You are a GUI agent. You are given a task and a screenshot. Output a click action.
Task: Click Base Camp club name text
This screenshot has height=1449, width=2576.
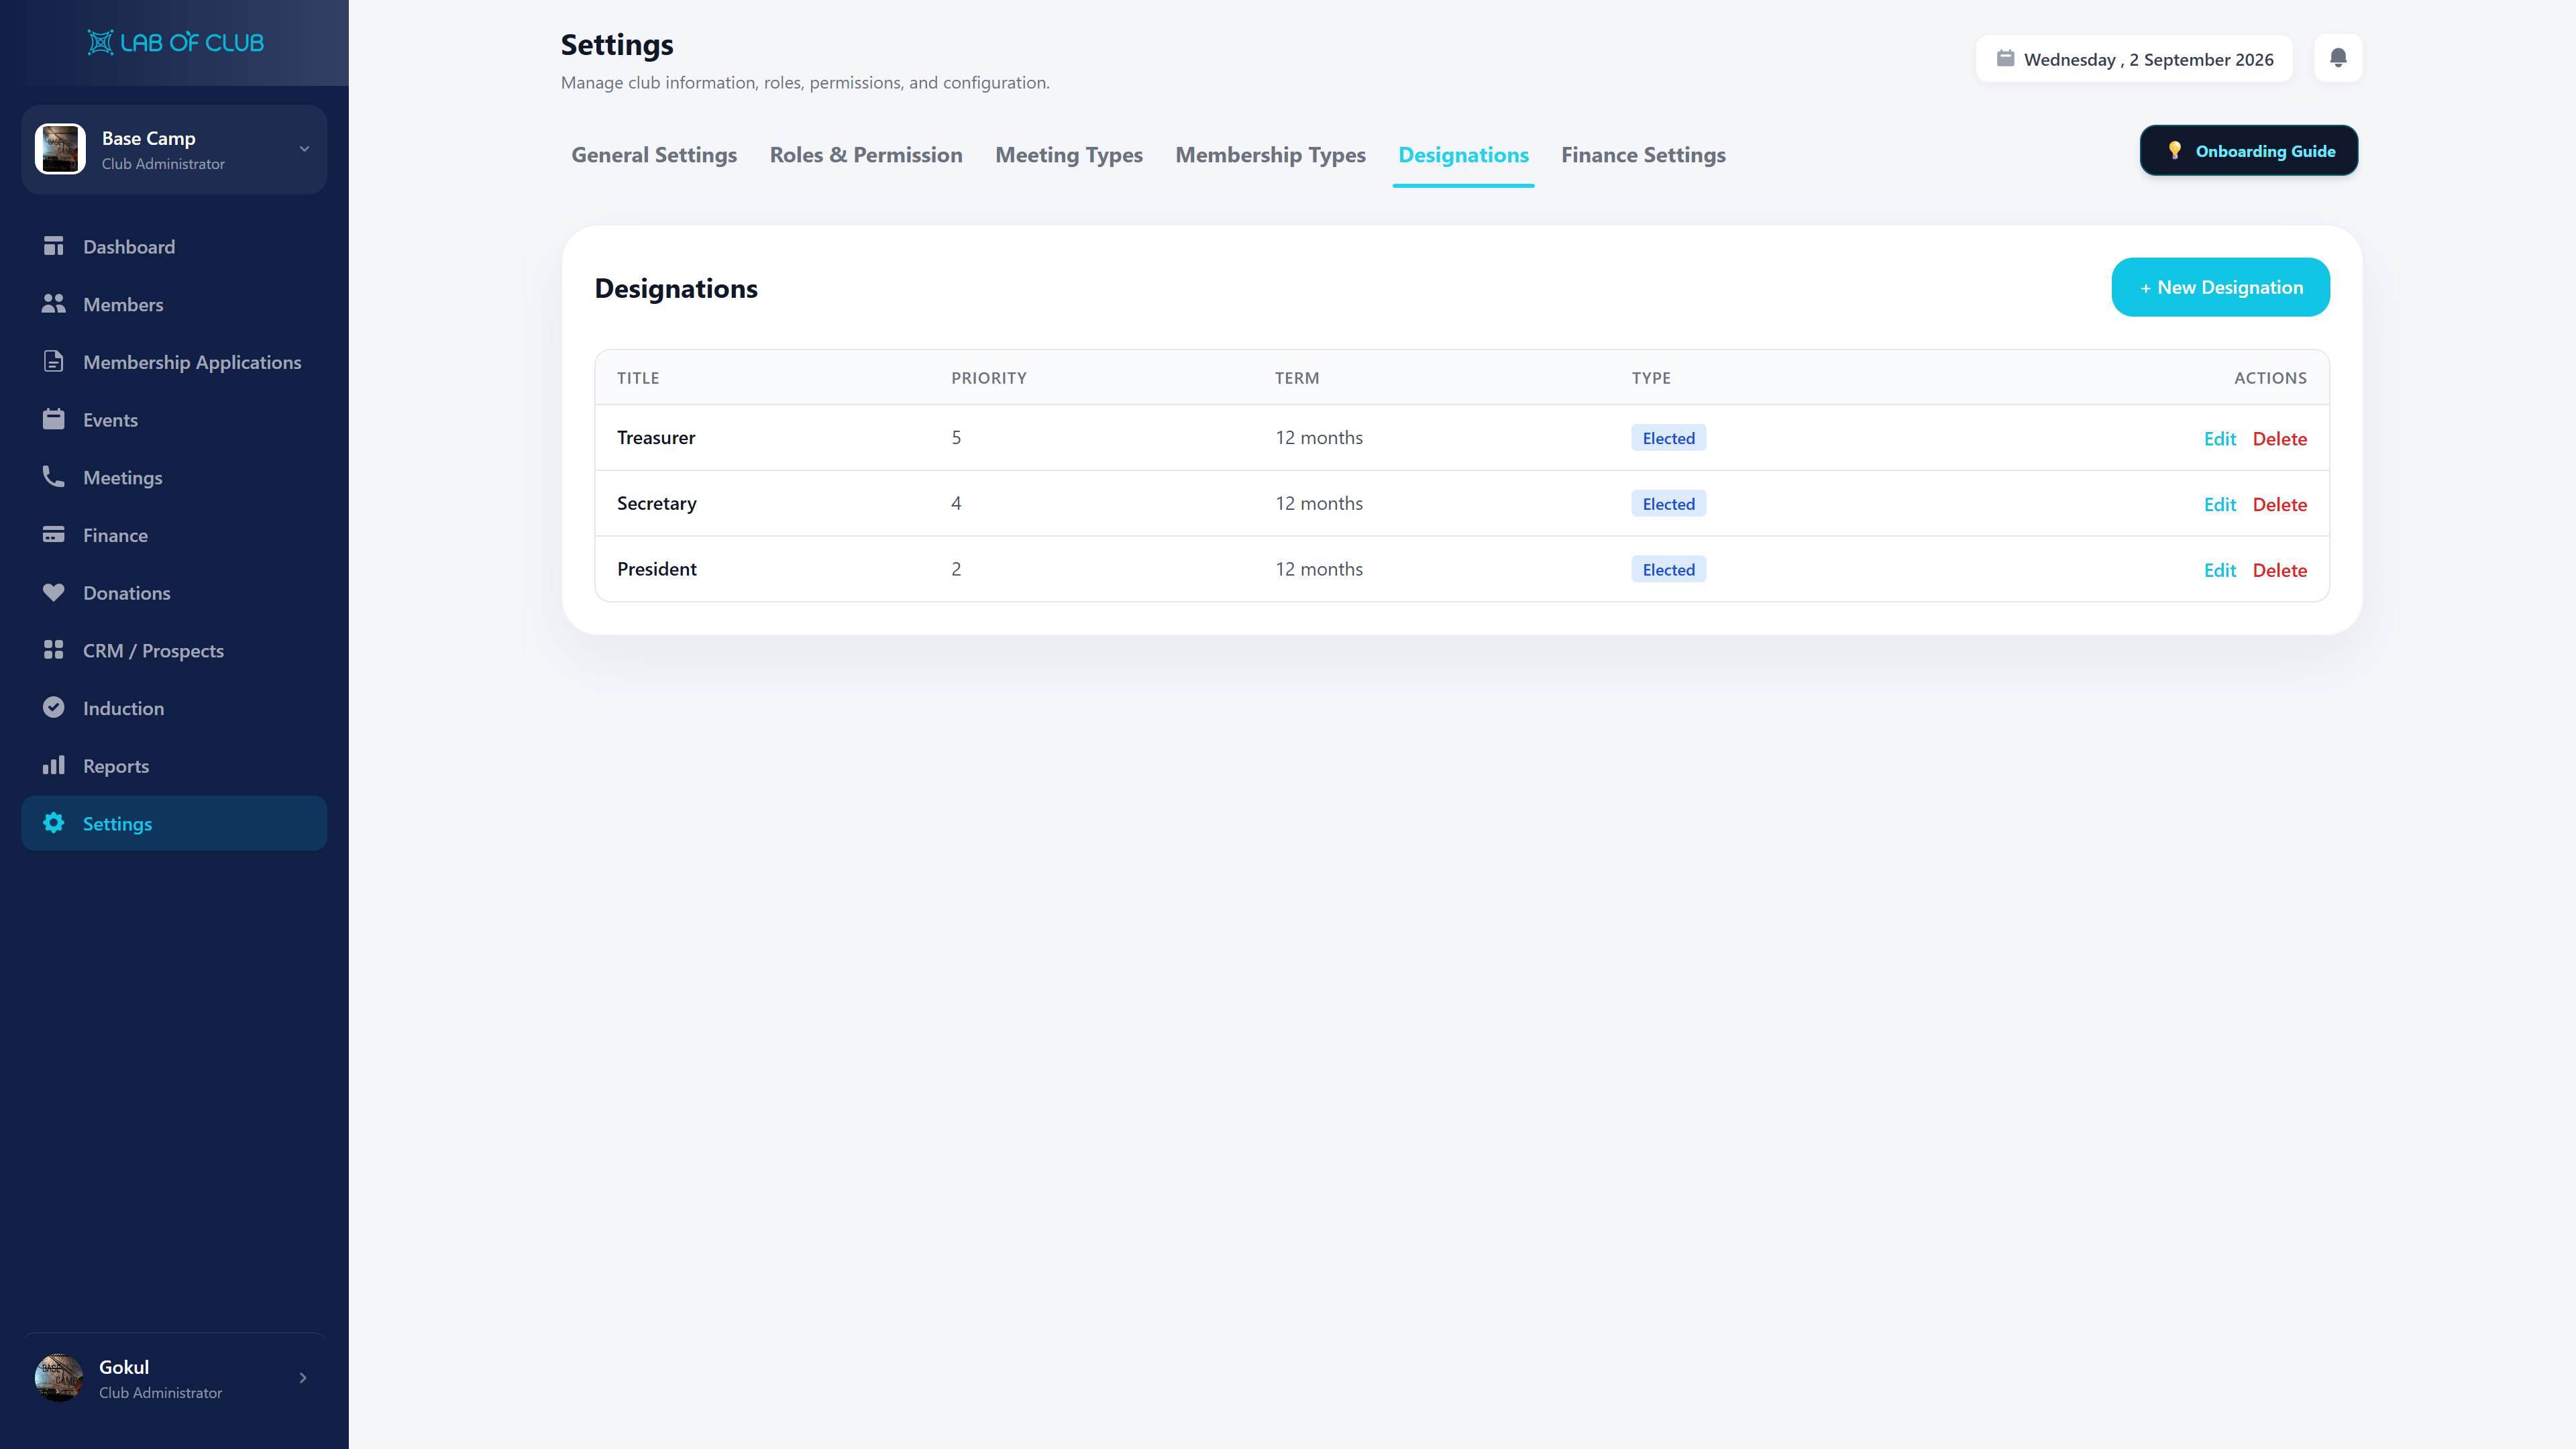pos(148,138)
